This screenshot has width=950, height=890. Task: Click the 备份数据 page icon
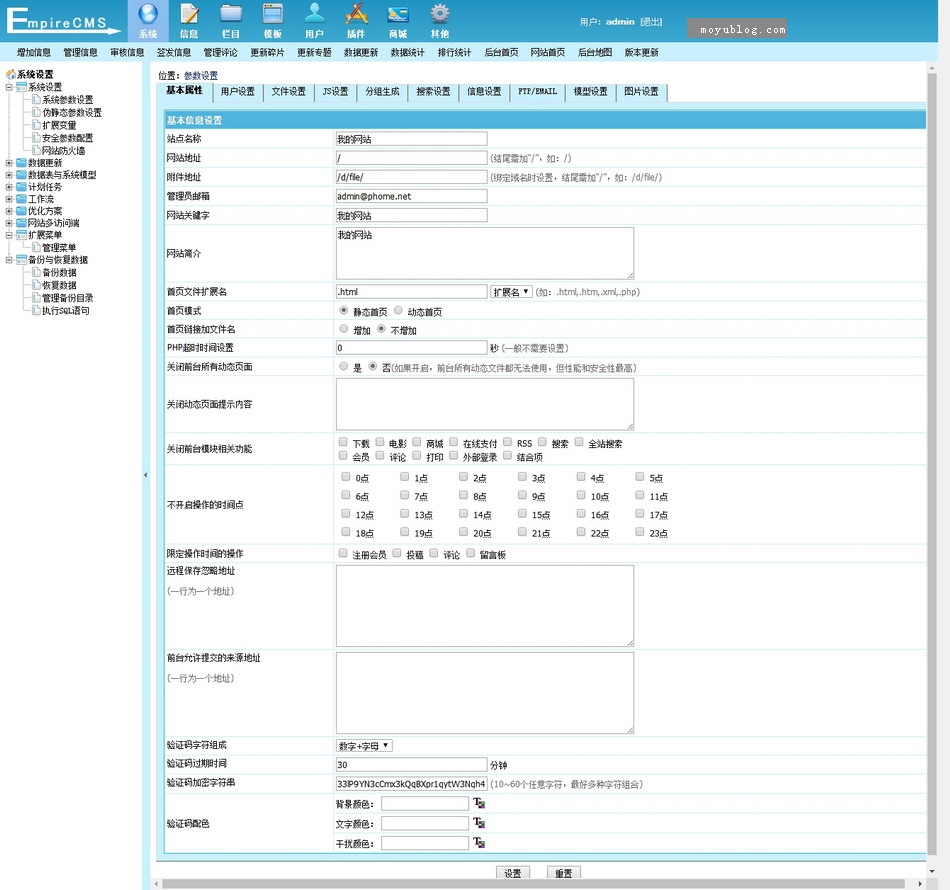(36, 272)
